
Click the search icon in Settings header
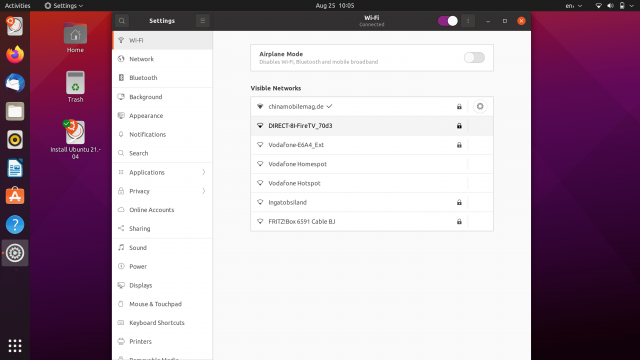click(x=122, y=21)
